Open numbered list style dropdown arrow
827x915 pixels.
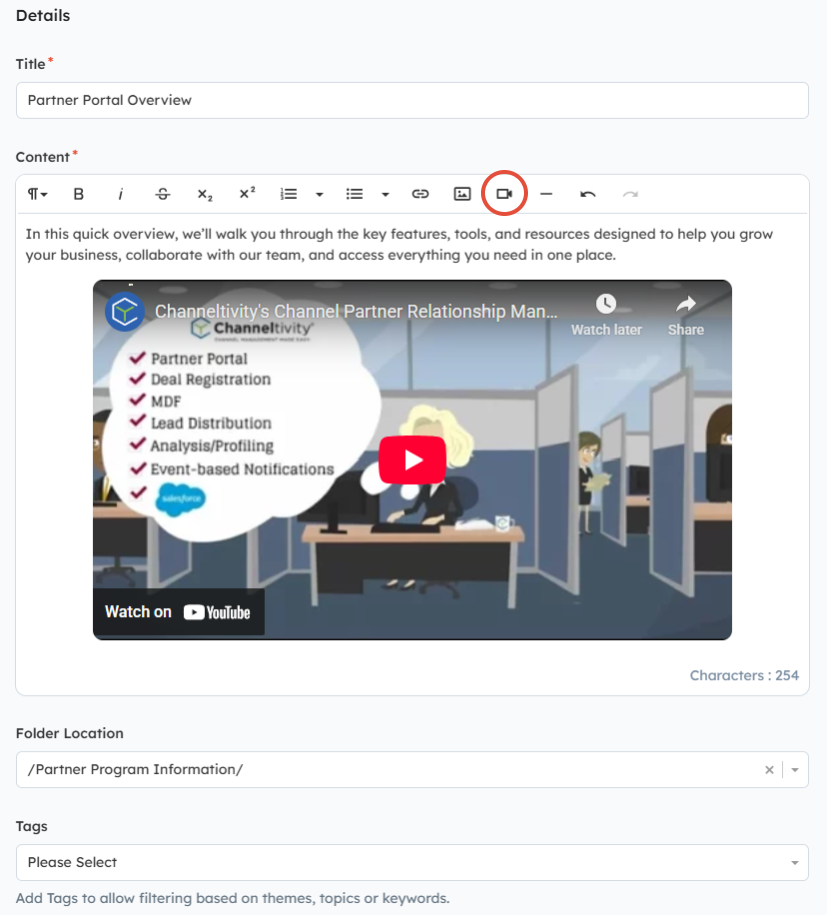319,194
